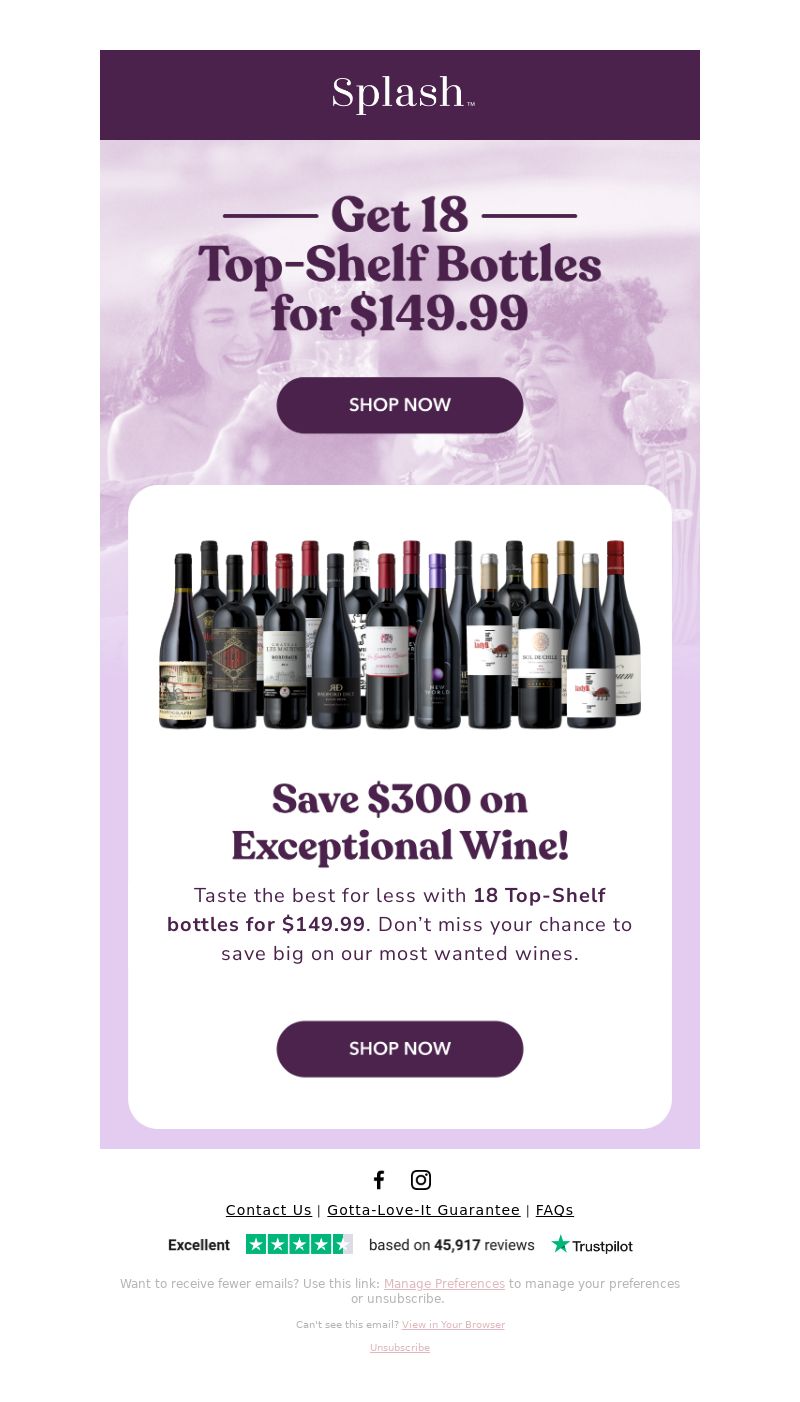This screenshot has width=800, height=1402.
Task: Open the Facebook icon link
Action: pos(379,1180)
